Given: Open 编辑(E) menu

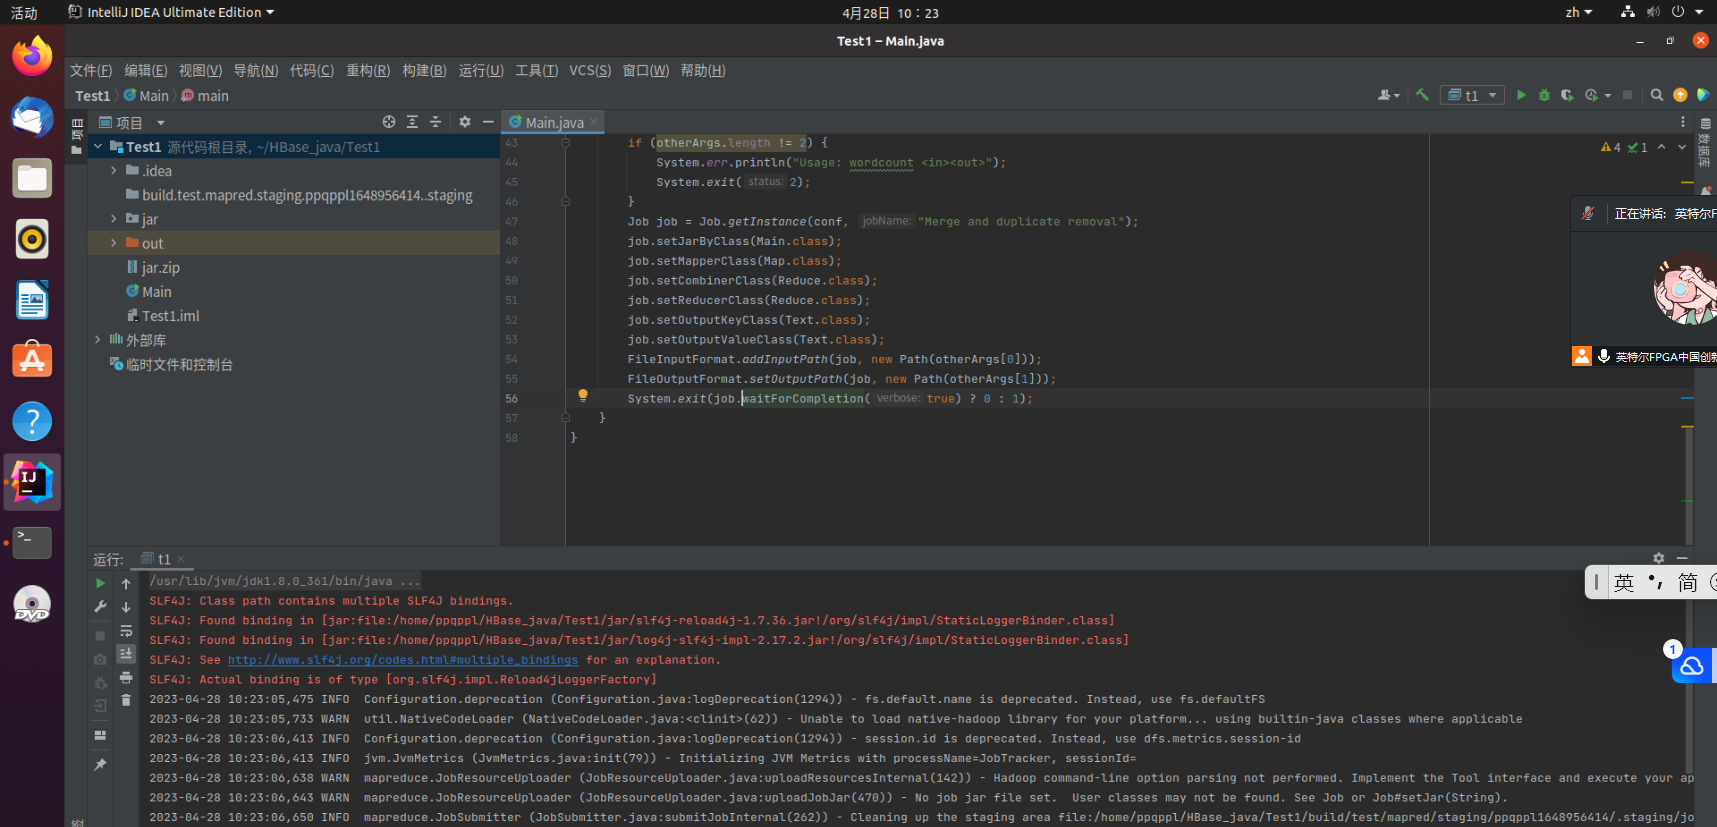Looking at the screenshot, I should [146, 70].
